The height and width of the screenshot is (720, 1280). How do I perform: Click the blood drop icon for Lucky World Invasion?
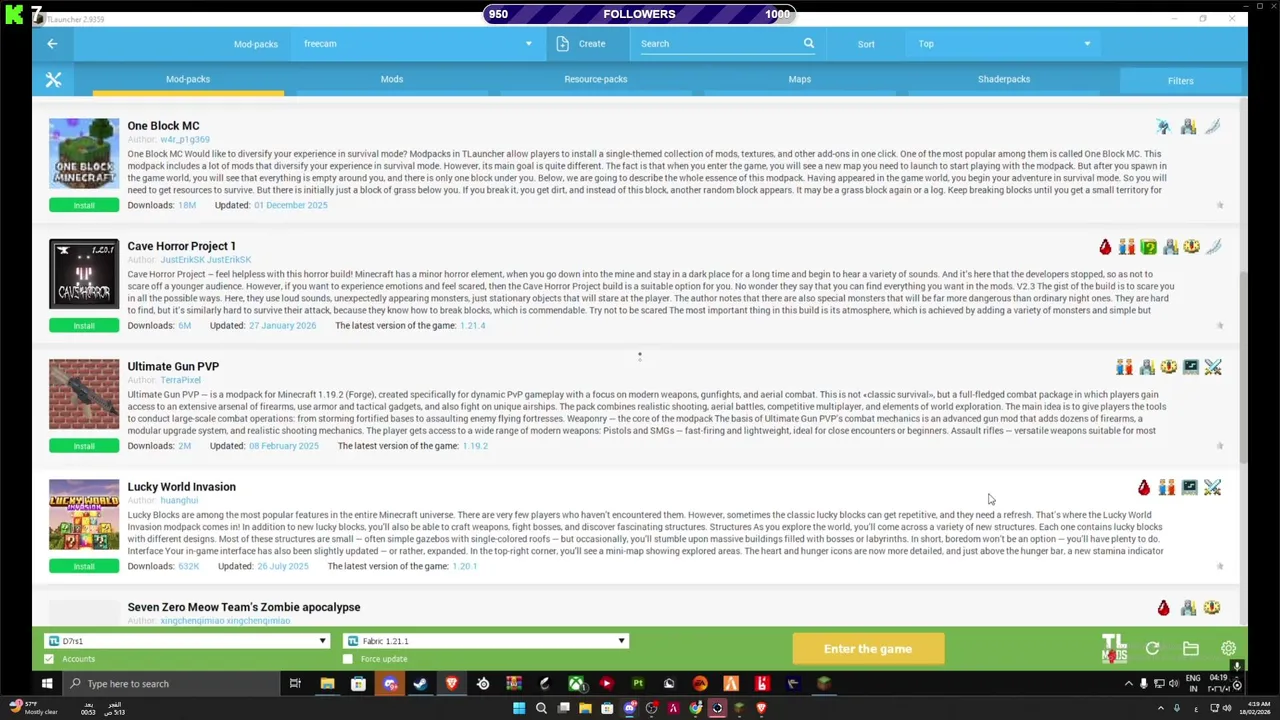[x=1144, y=487]
